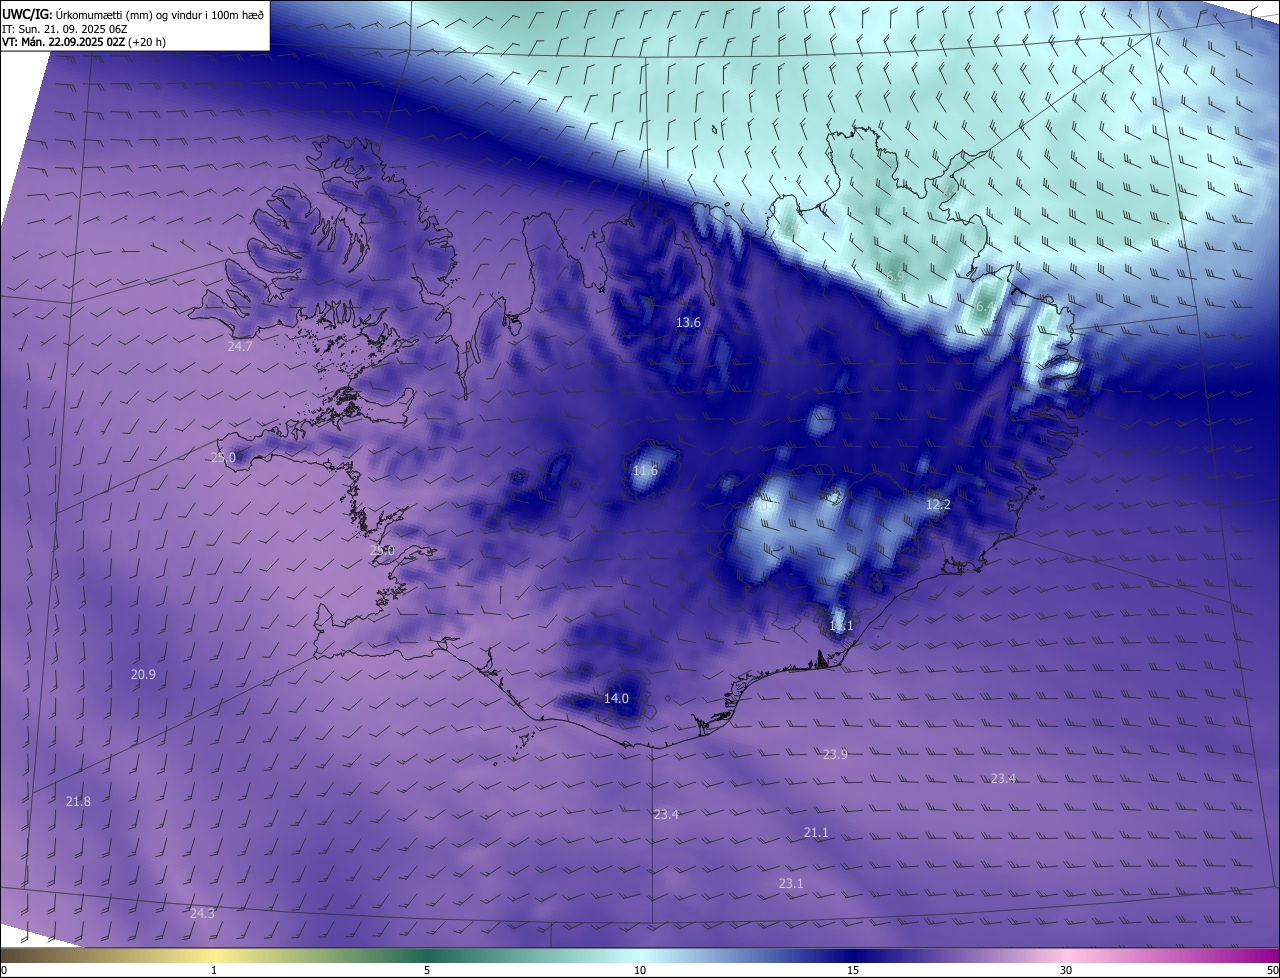Click the 24.3 value label on the map
1280x978 pixels.
pyautogui.click(x=202, y=913)
